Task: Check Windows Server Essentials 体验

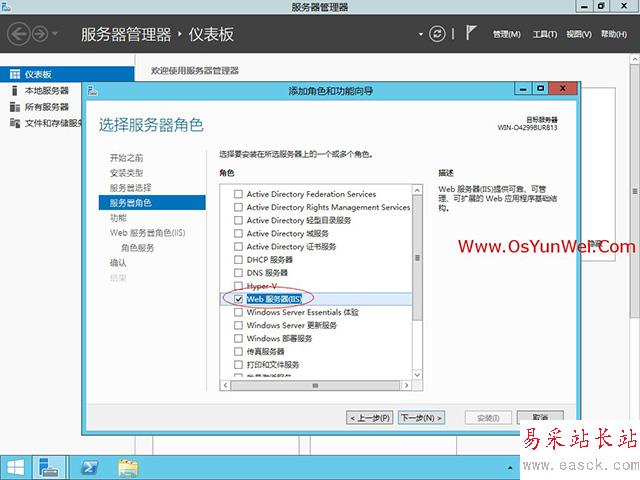Action: point(238,312)
